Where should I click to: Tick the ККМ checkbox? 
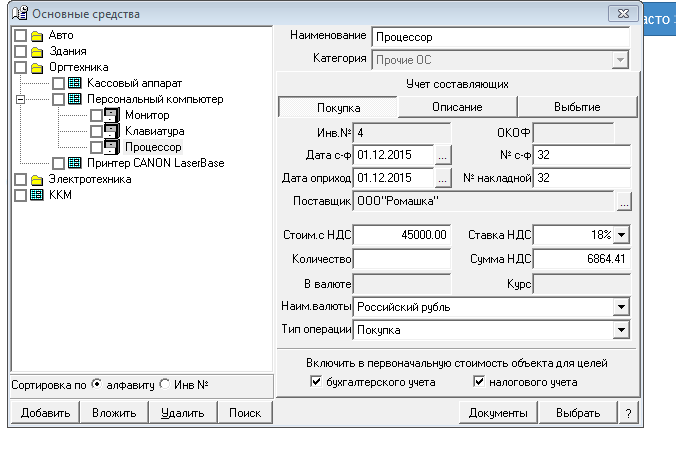[20, 195]
